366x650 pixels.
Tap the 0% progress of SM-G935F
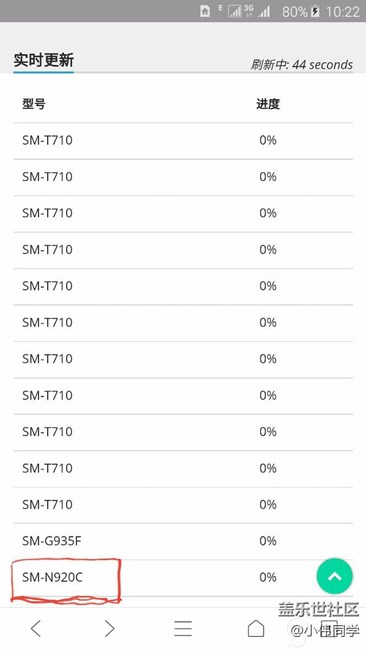(268, 541)
